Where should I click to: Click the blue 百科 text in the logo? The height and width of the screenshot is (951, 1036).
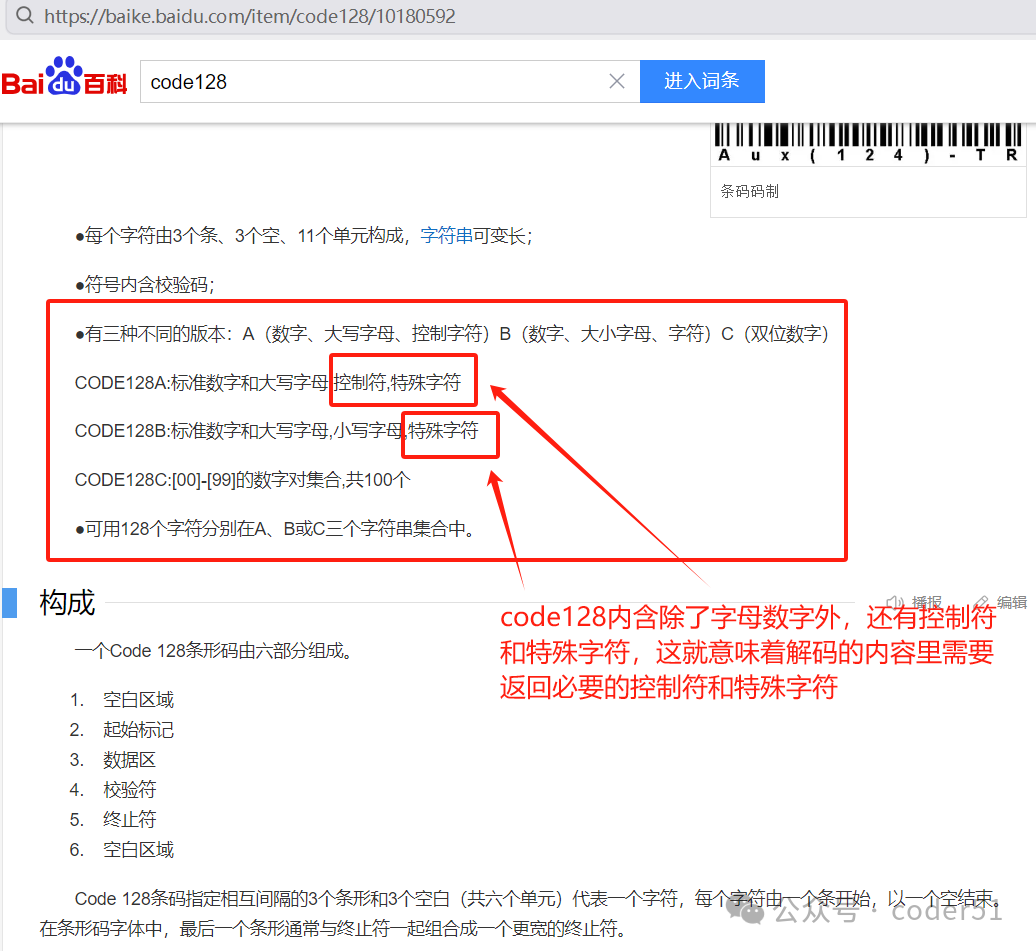(106, 82)
